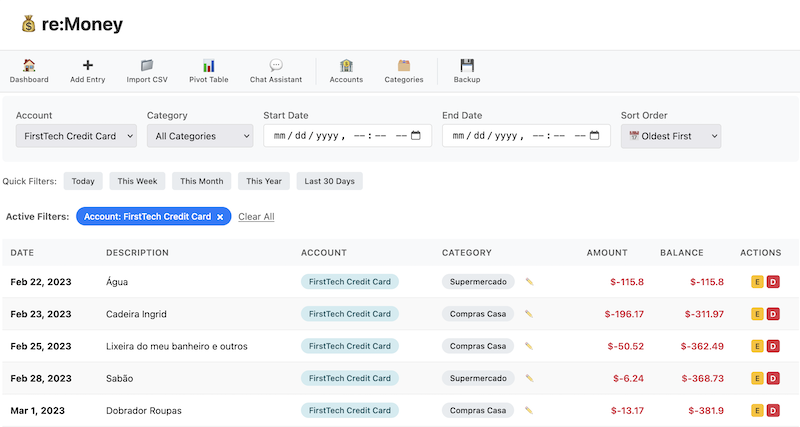Click the $-196.17 amount

pyautogui.click(x=624, y=314)
